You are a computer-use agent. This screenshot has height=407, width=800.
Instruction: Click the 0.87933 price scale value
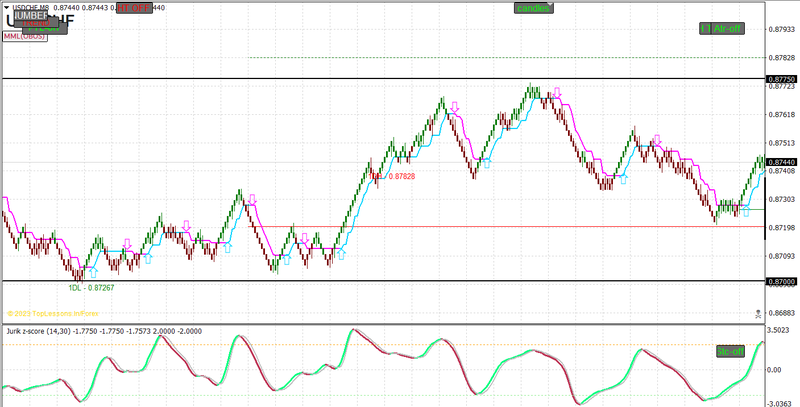click(x=782, y=29)
